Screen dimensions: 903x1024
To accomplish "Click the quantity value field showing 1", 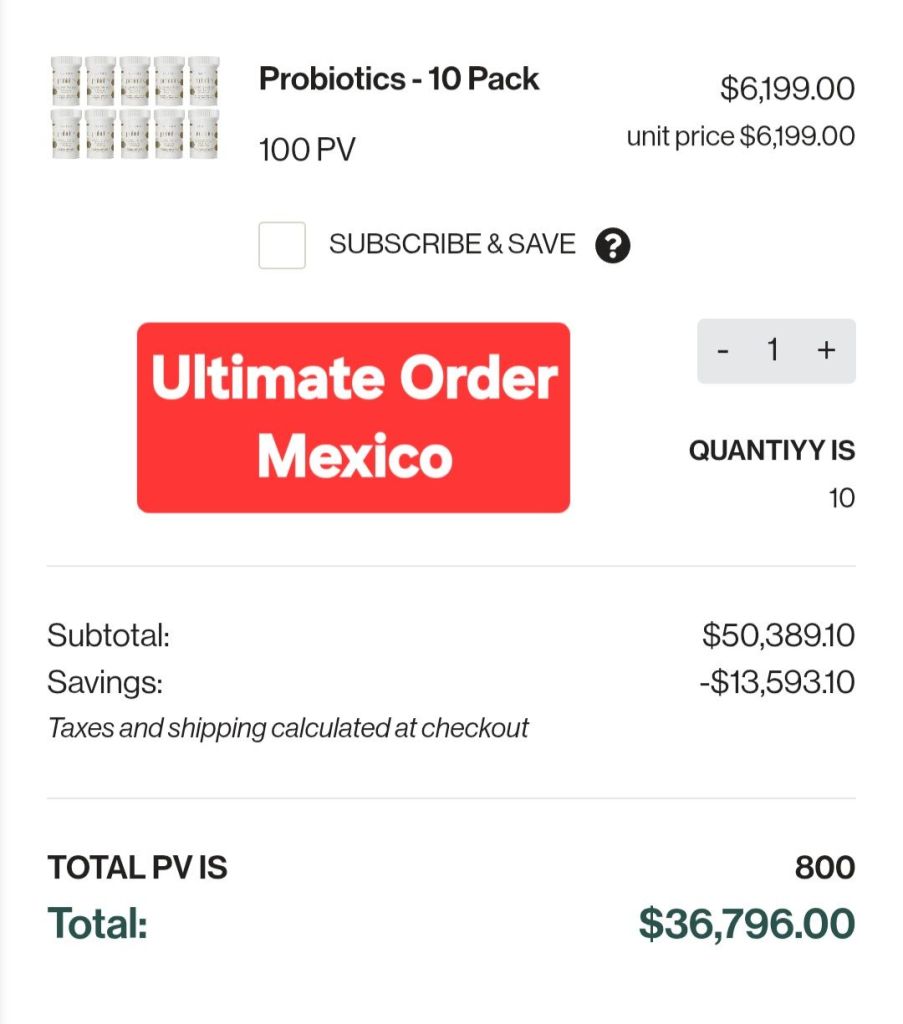I will pos(773,351).
